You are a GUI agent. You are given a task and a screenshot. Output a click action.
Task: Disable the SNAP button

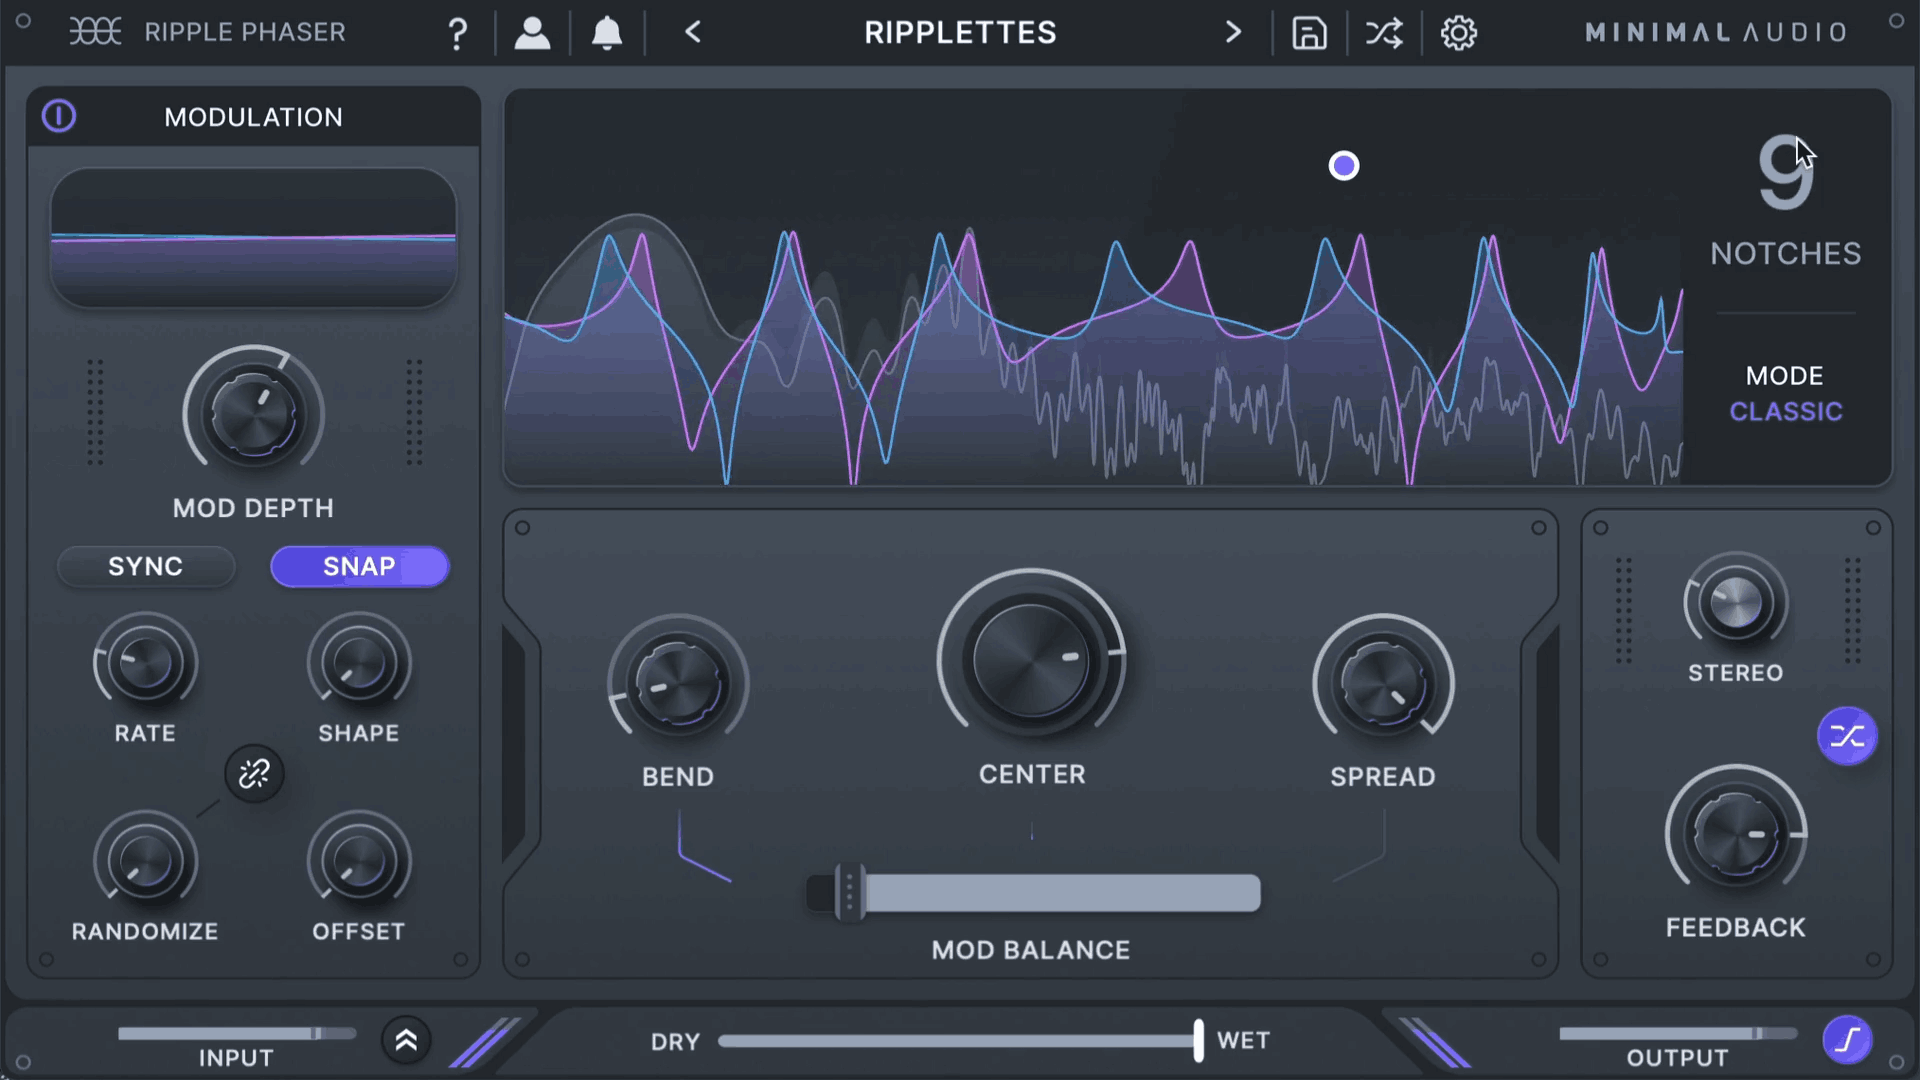click(x=360, y=566)
